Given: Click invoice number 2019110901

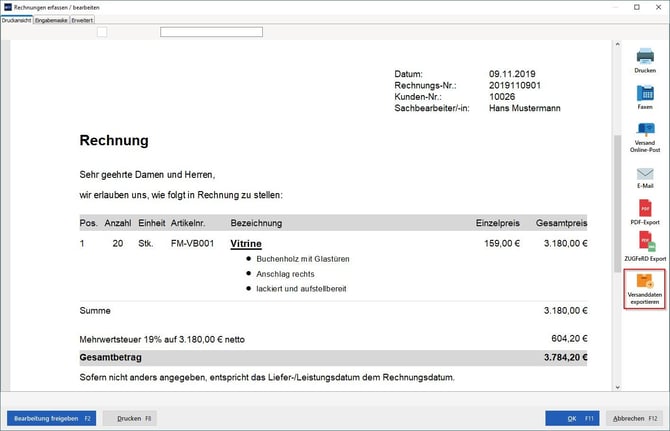Looking at the screenshot, I should click(515, 85).
